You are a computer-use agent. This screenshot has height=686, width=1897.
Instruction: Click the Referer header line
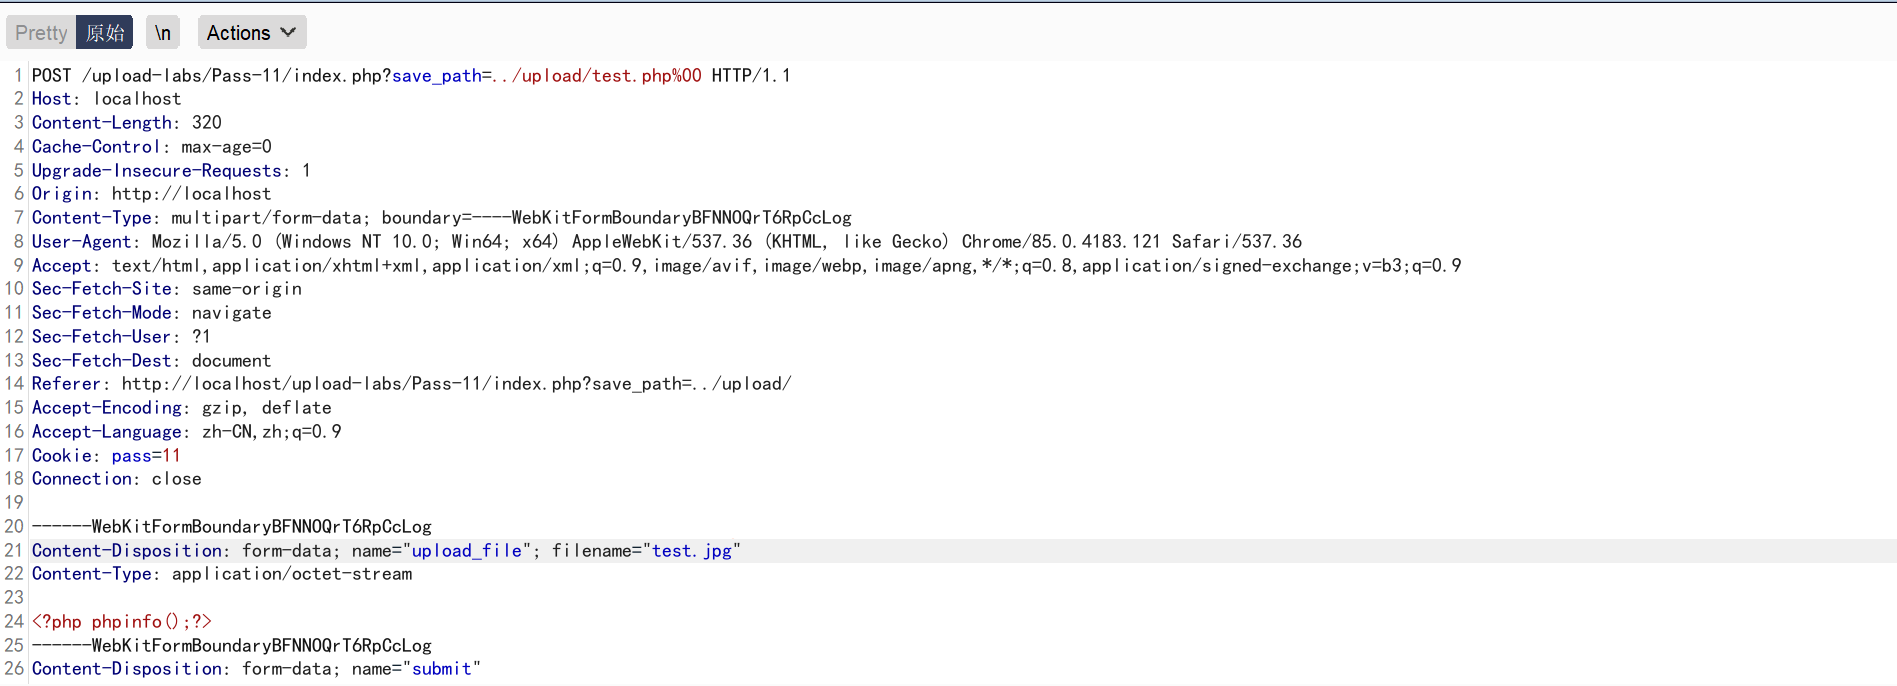pyautogui.click(x=411, y=384)
